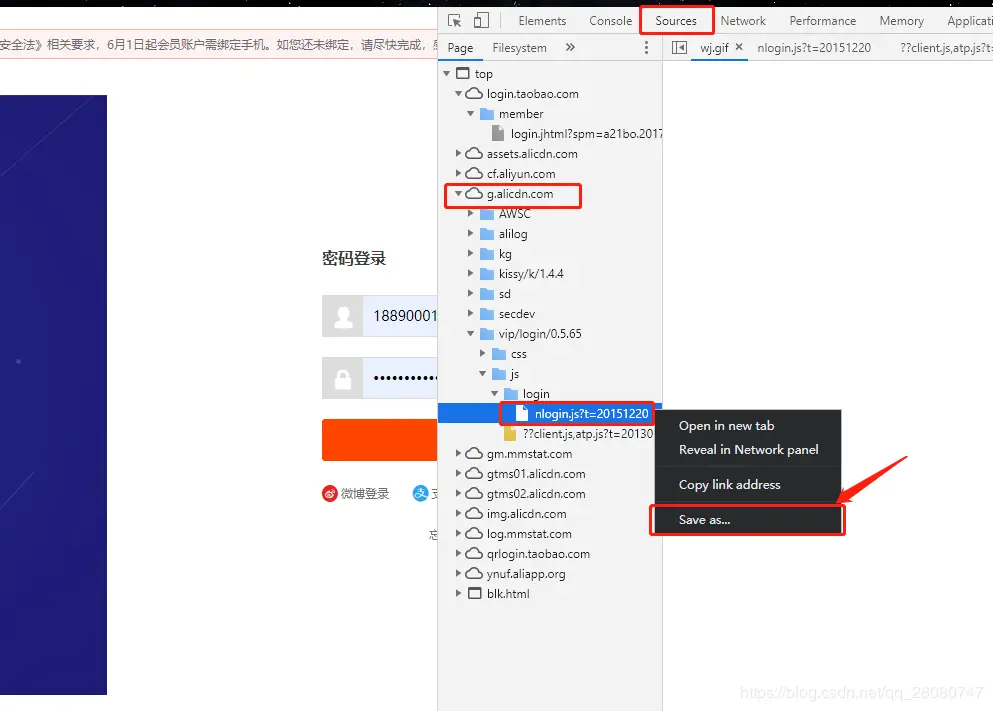This screenshot has width=993, height=711.
Task: Expand the kg folder
Action: [x=470, y=254]
